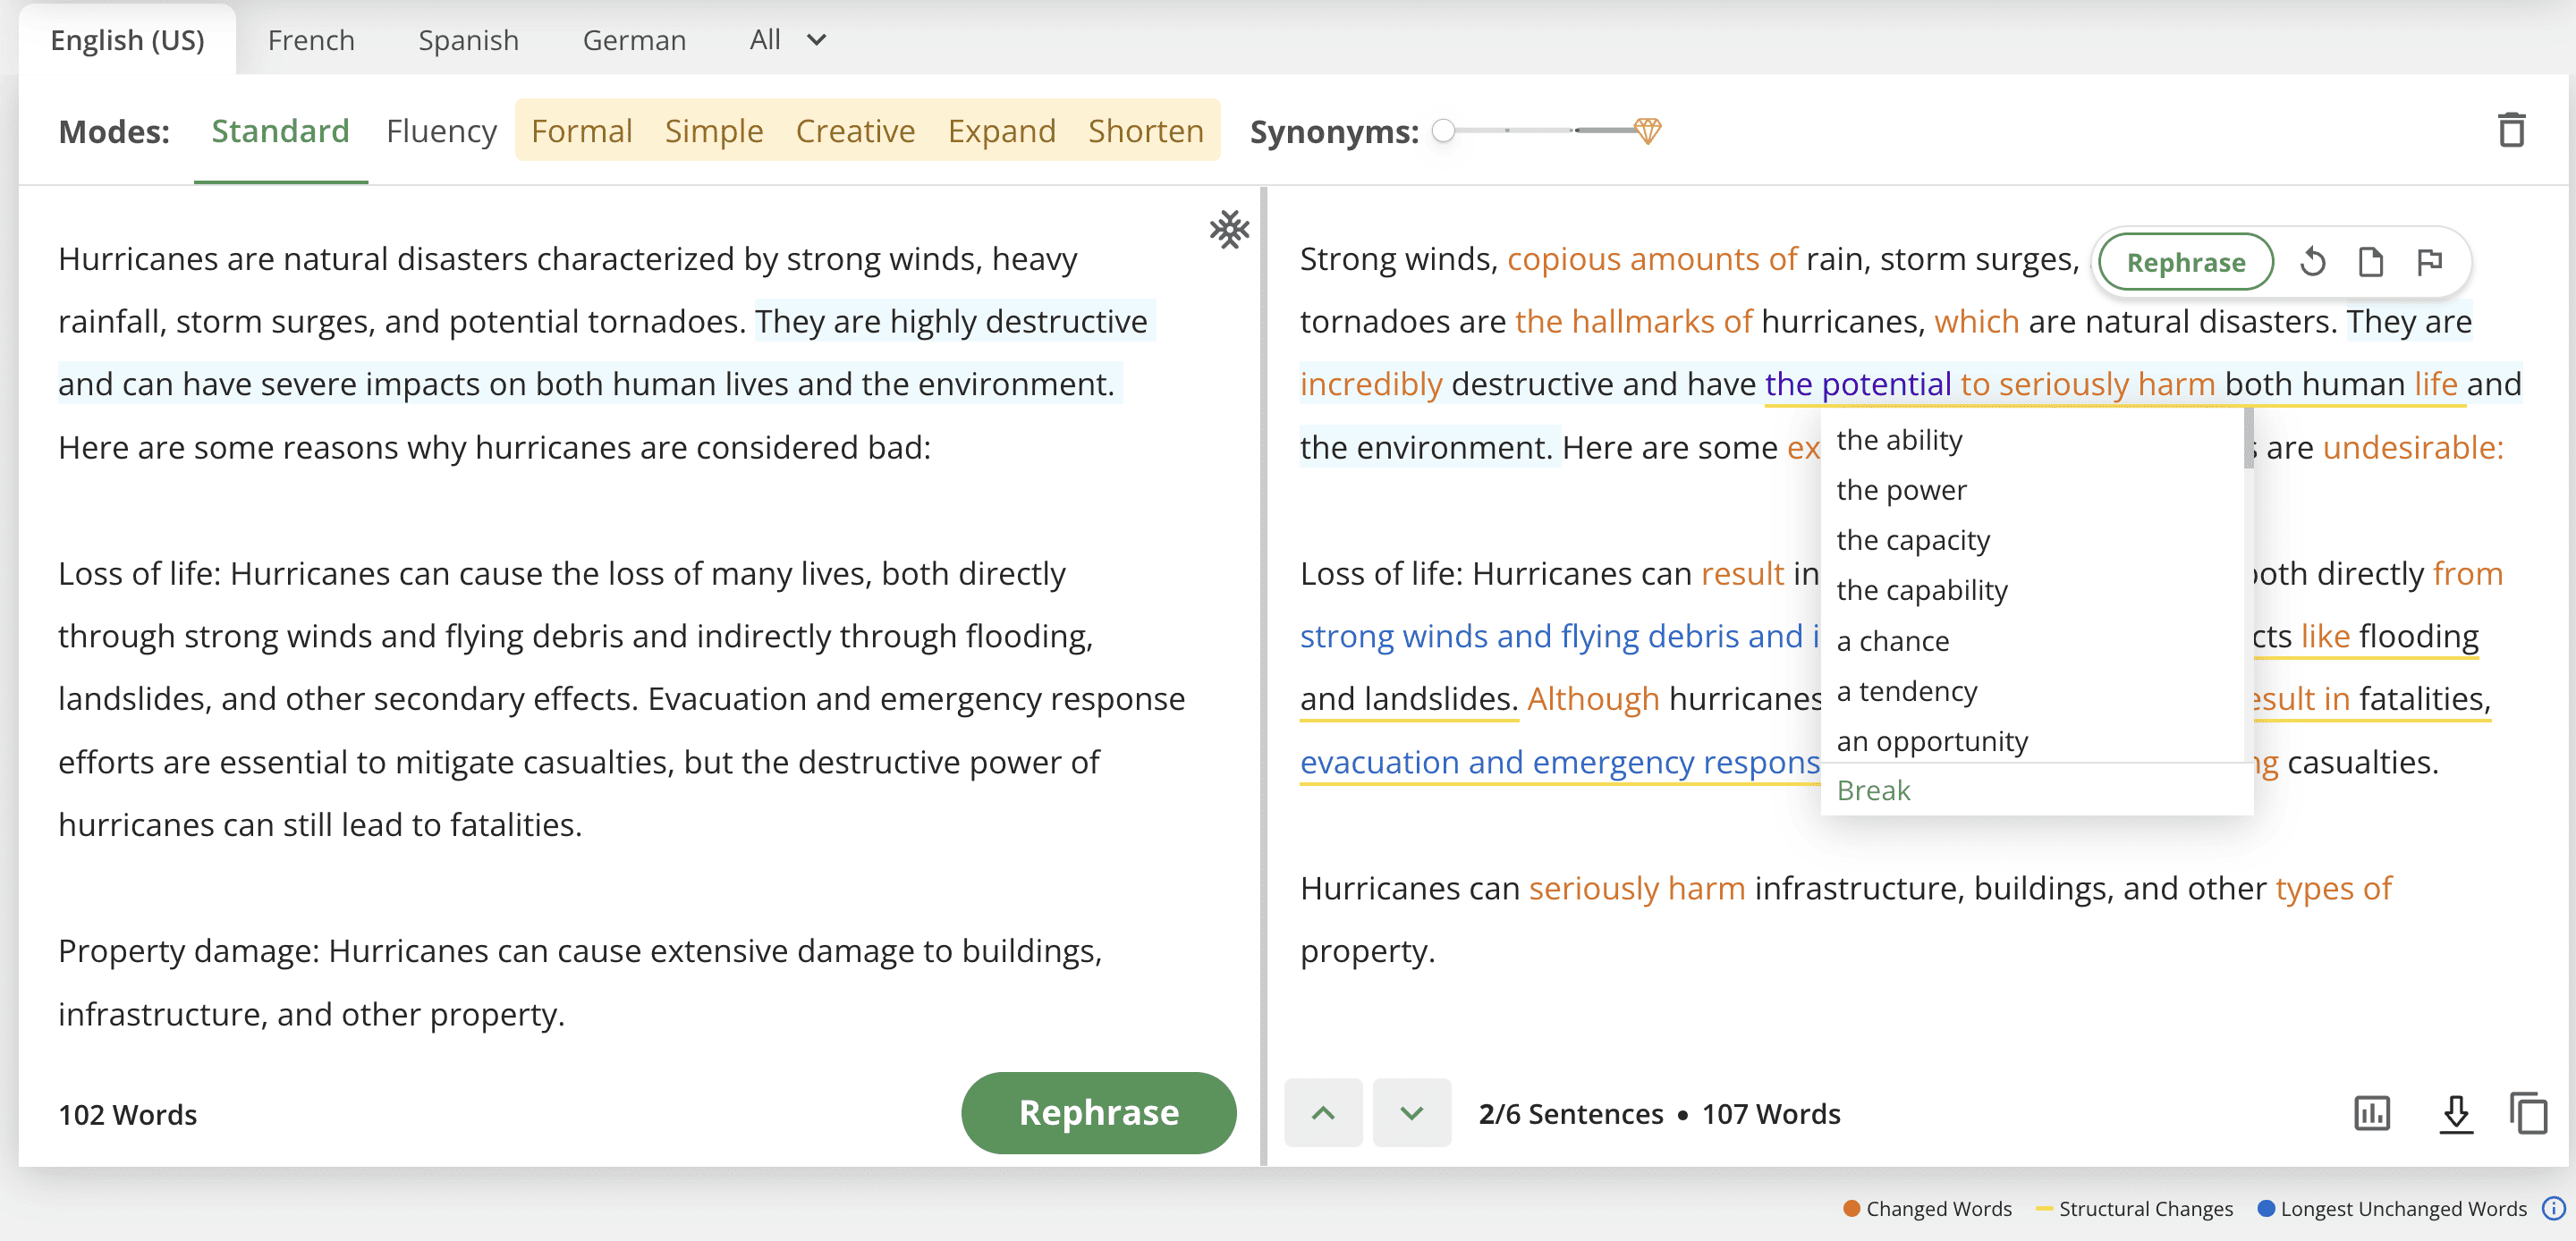
Task: Click the synonym popup scrollbar
Action: pyautogui.click(x=2248, y=439)
